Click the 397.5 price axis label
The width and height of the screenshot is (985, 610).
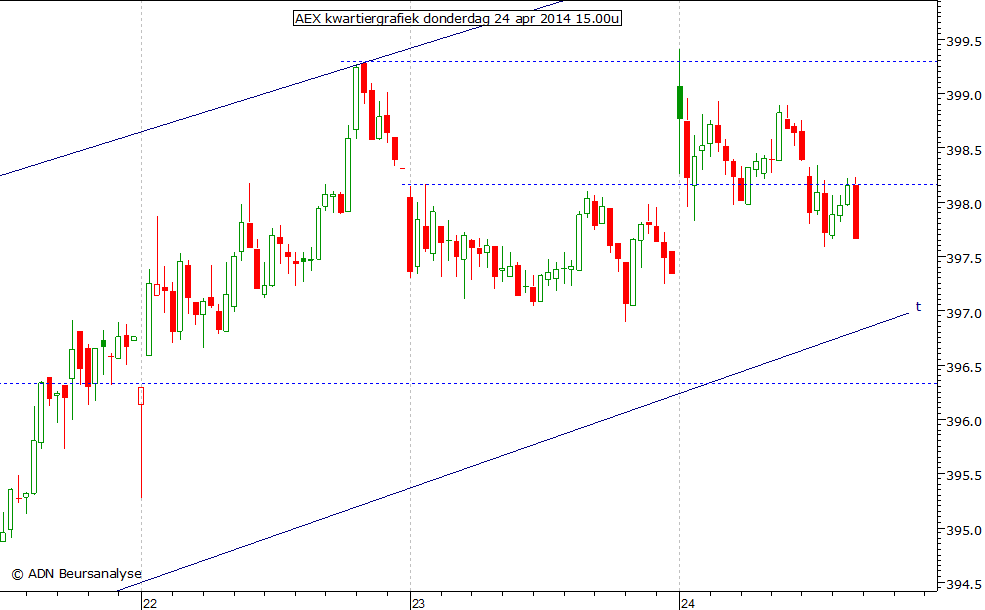(x=964, y=258)
